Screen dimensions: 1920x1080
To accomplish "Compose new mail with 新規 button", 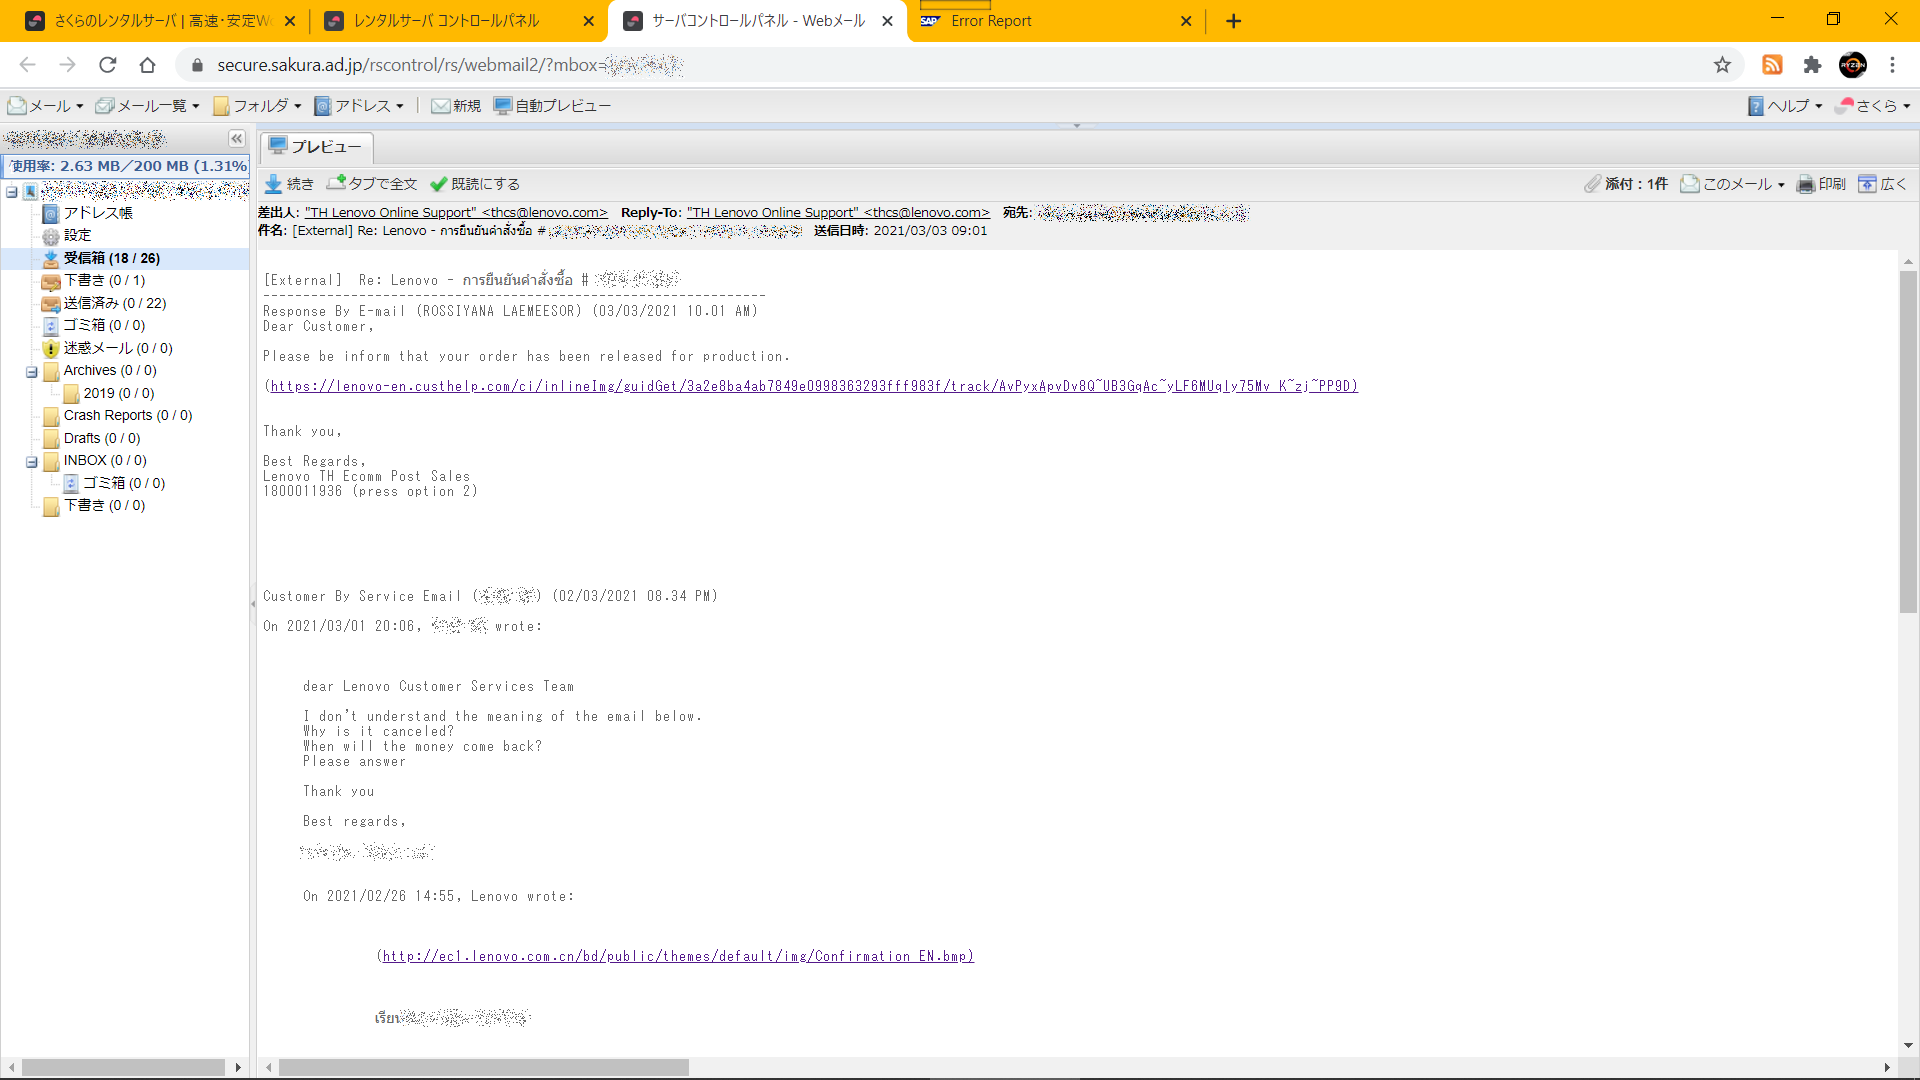I will [x=456, y=106].
